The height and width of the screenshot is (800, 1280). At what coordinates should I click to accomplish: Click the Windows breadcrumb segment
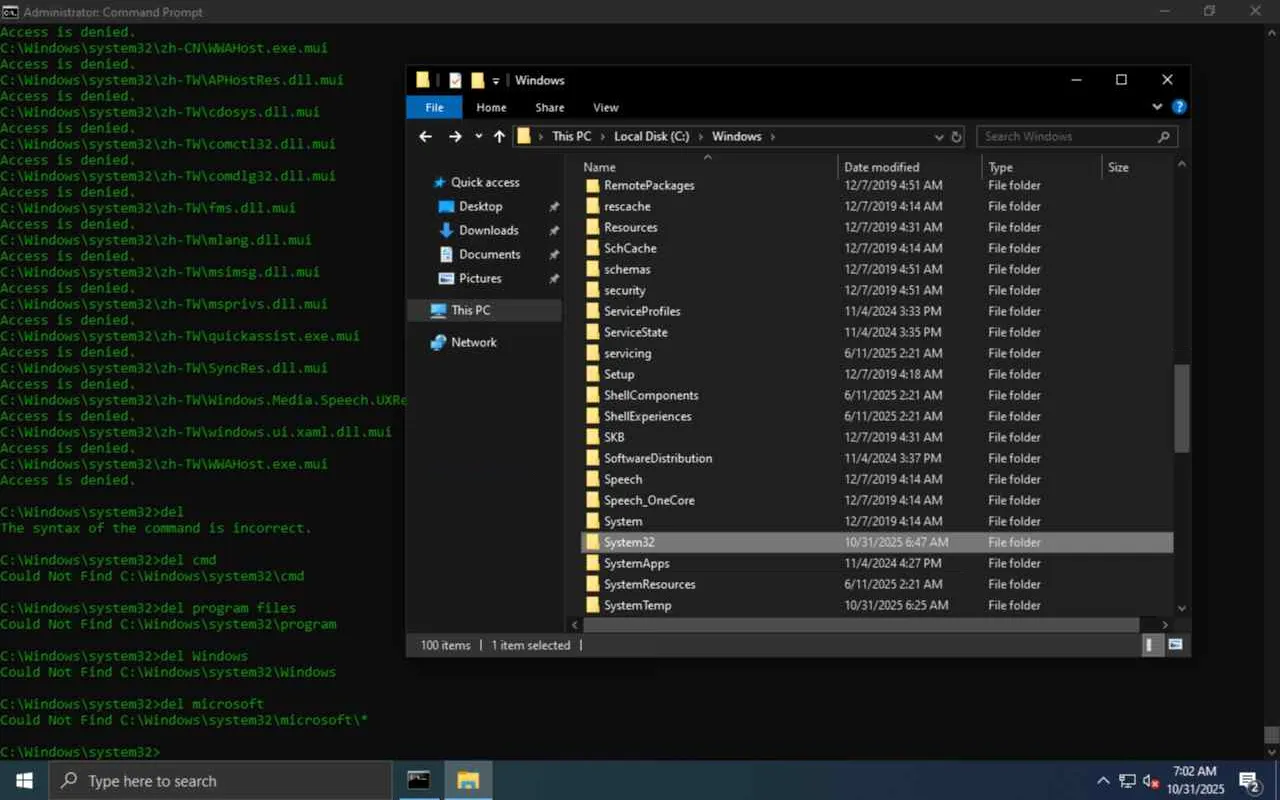pyautogui.click(x=737, y=137)
